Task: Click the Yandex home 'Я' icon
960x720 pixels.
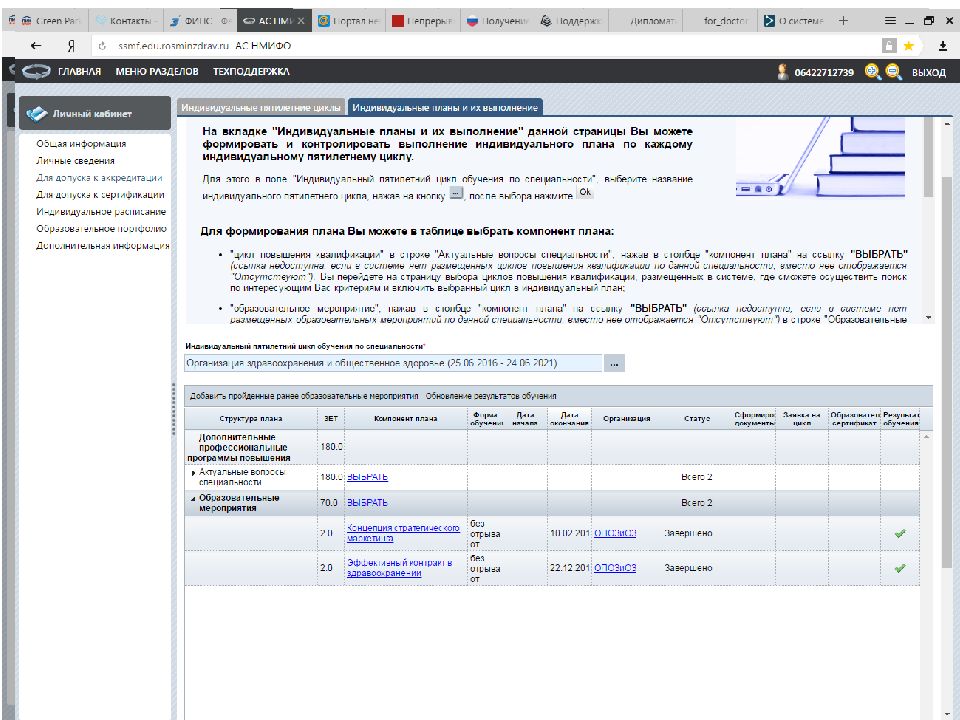Action: click(72, 46)
